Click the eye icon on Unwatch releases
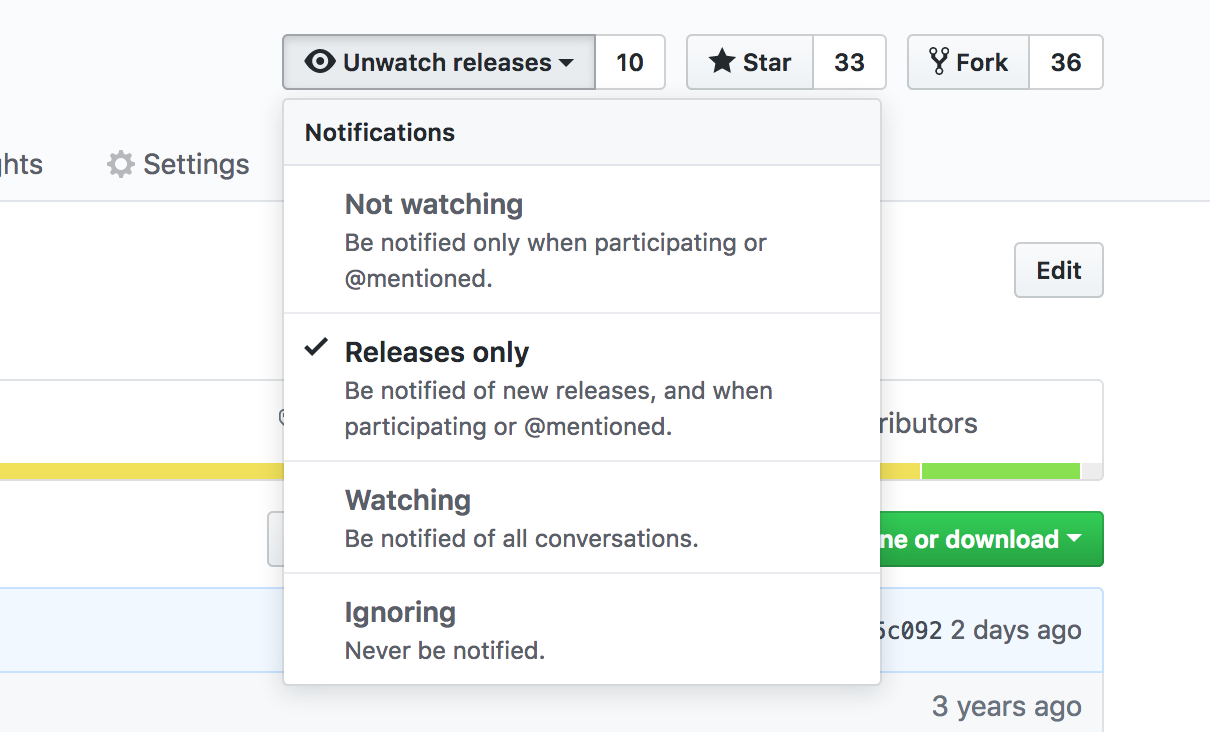 319,62
